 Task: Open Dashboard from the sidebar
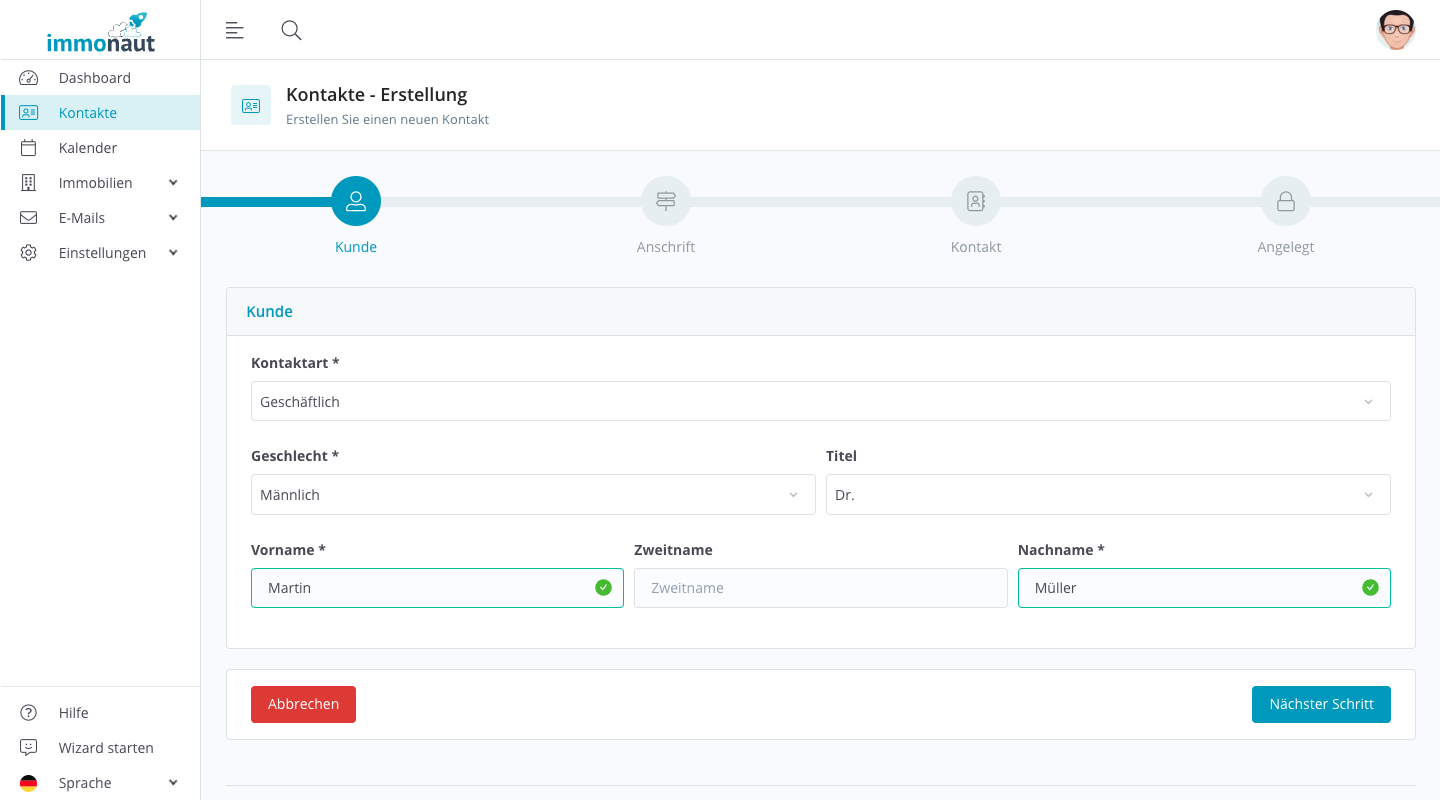[94, 78]
